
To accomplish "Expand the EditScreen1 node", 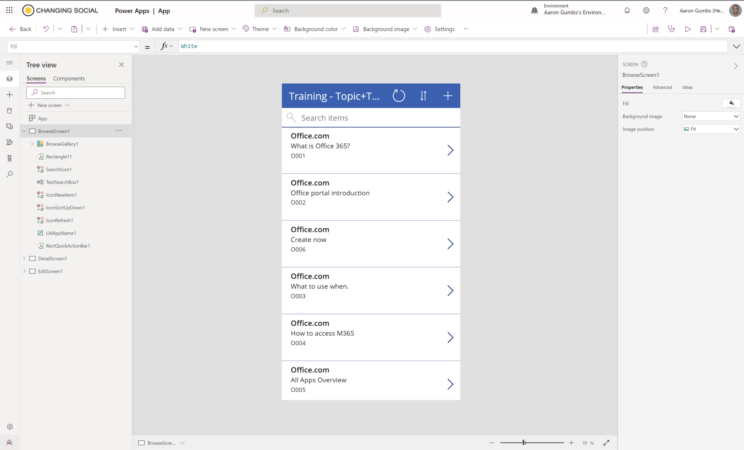I will coord(24,272).
